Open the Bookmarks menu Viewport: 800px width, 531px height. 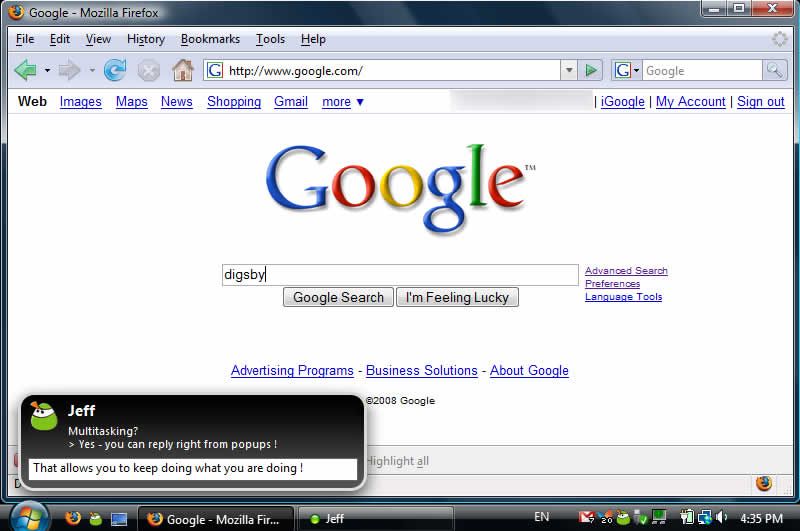210,39
